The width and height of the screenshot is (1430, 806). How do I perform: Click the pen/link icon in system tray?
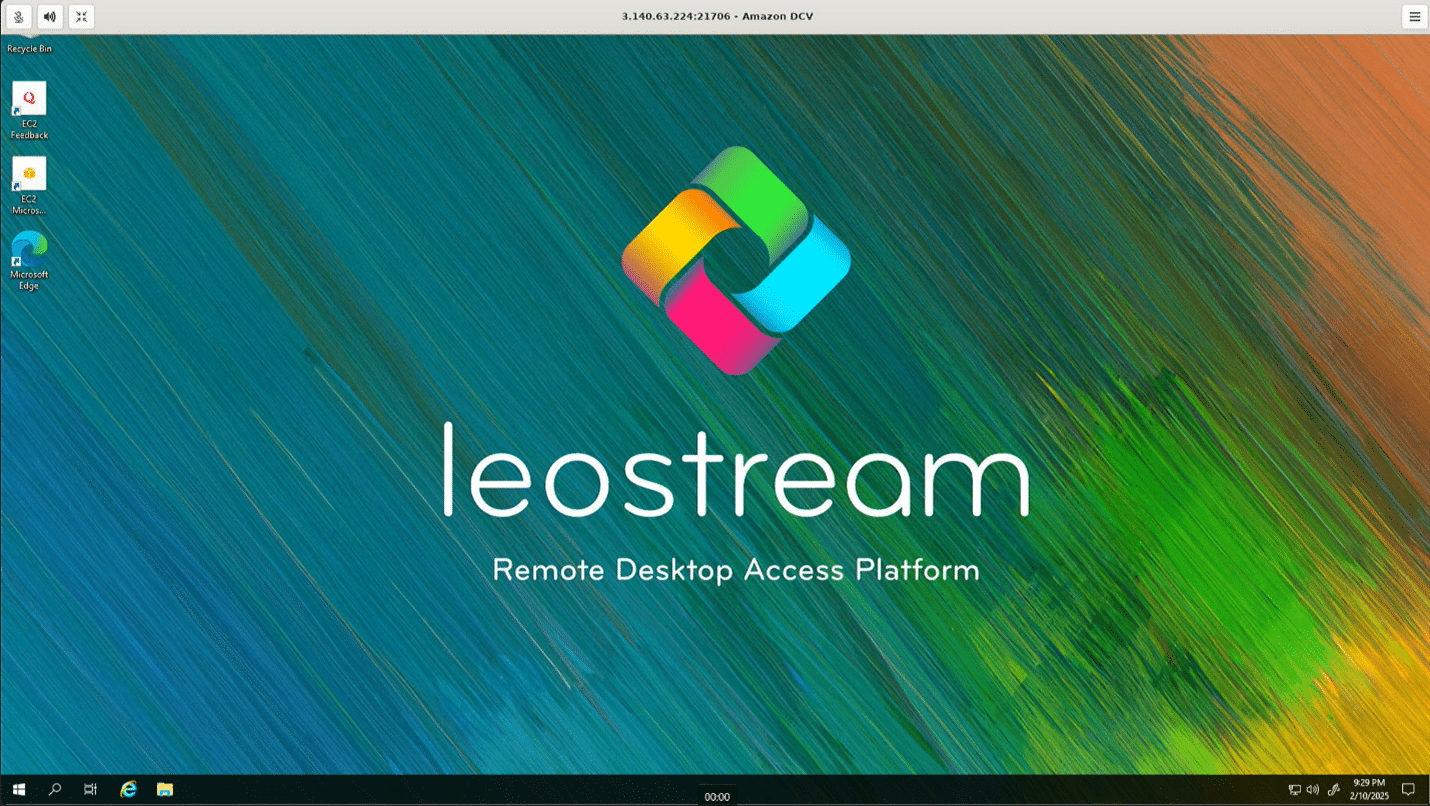(x=1333, y=790)
